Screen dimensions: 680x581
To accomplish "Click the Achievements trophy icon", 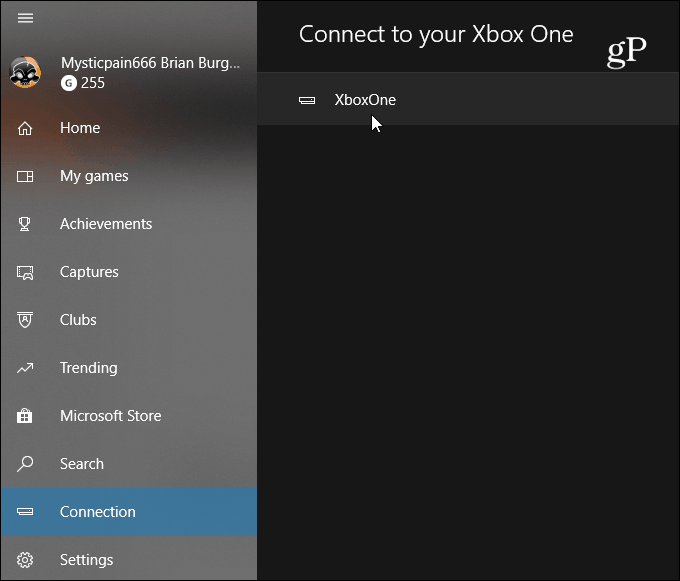I will tap(25, 224).
